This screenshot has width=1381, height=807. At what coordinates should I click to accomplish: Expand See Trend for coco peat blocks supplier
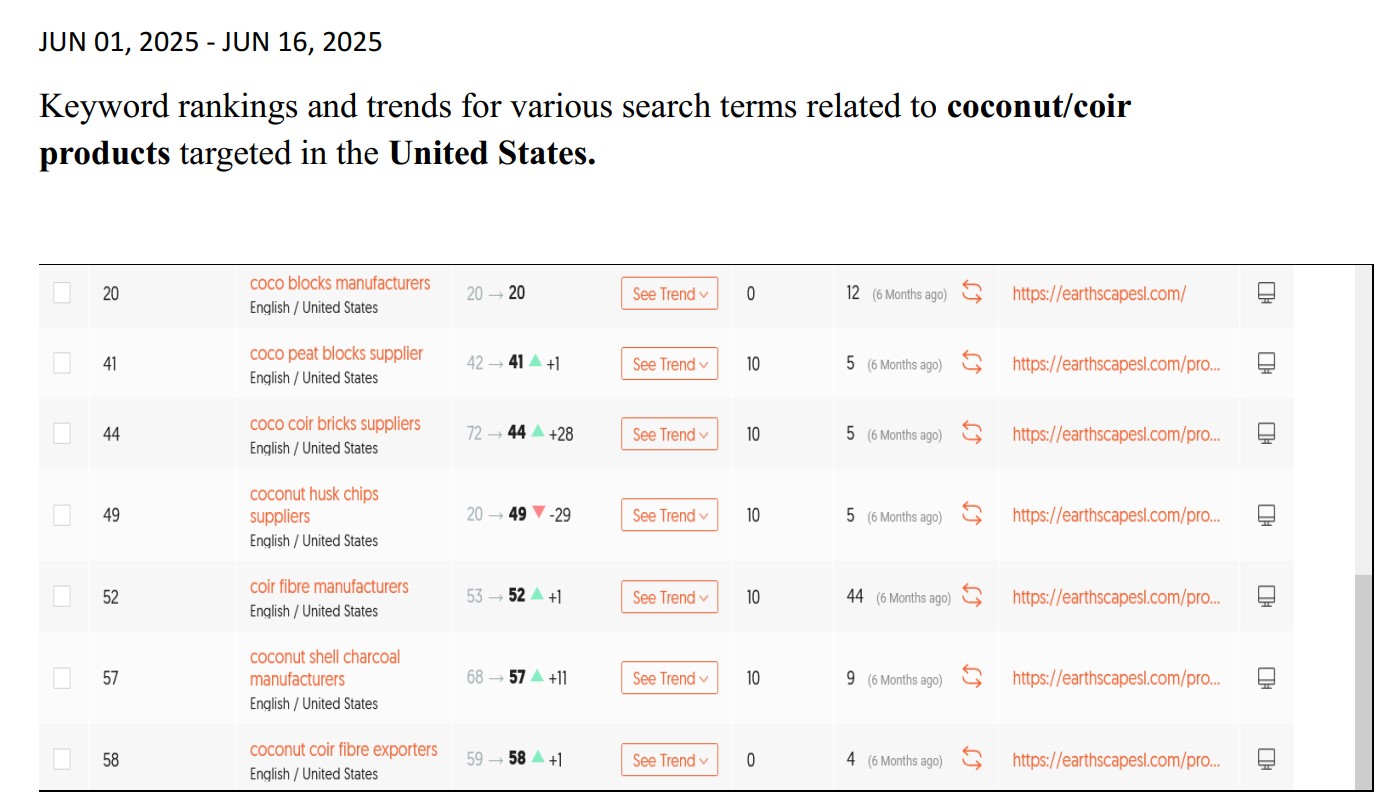pos(670,364)
